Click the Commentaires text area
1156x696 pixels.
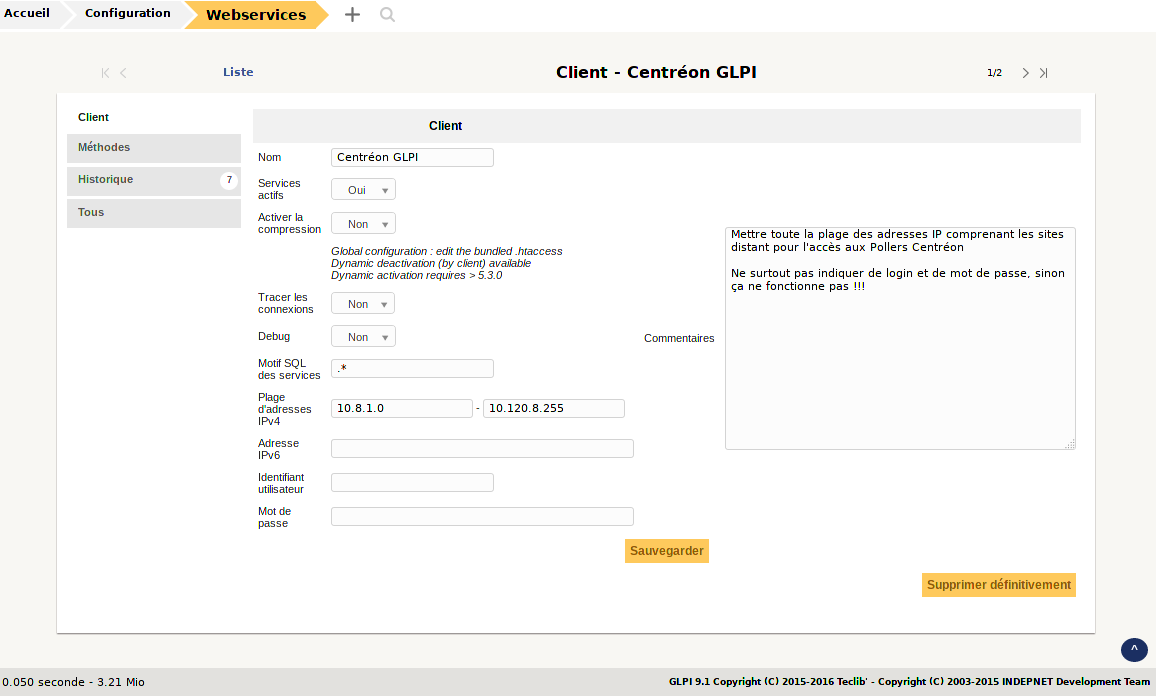pos(899,337)
